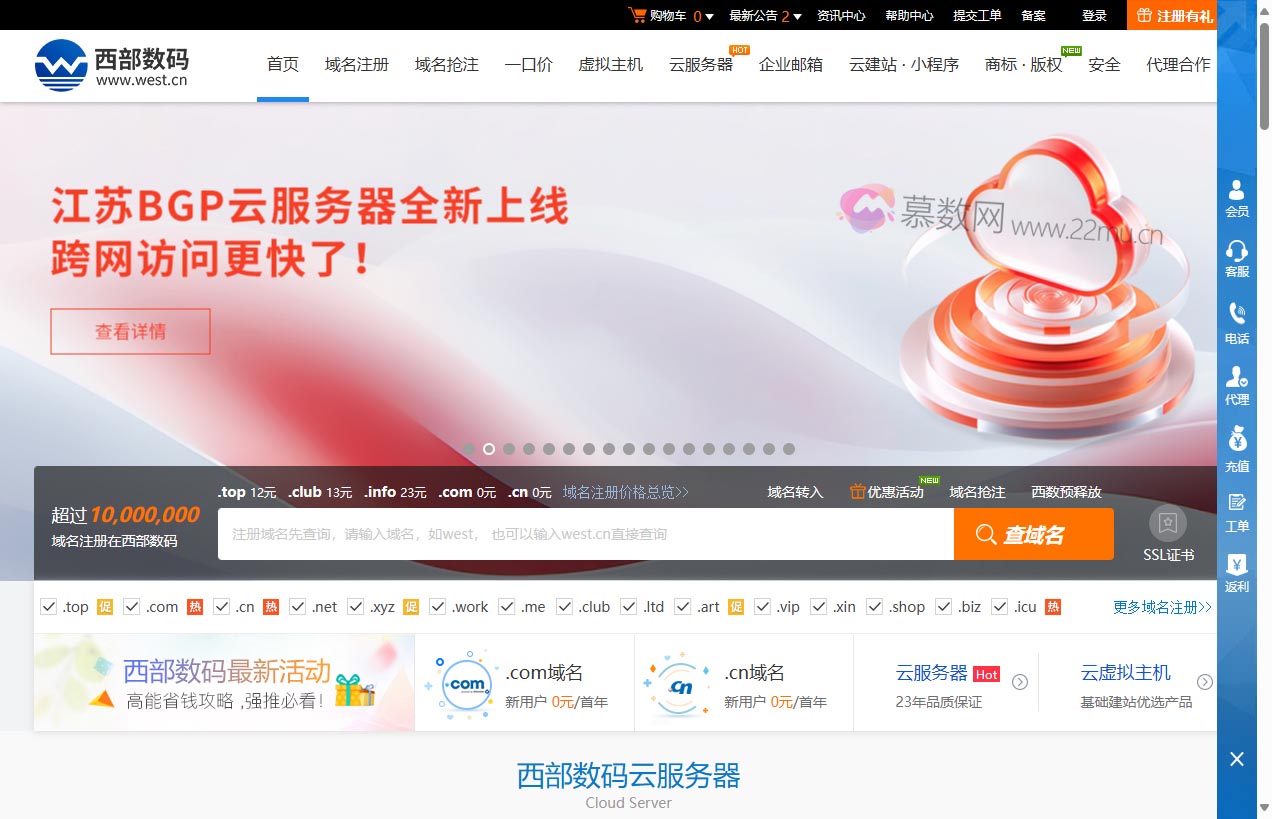Disable the .vip extension checkbox
1272x819 pixels.
click(761, 606)
